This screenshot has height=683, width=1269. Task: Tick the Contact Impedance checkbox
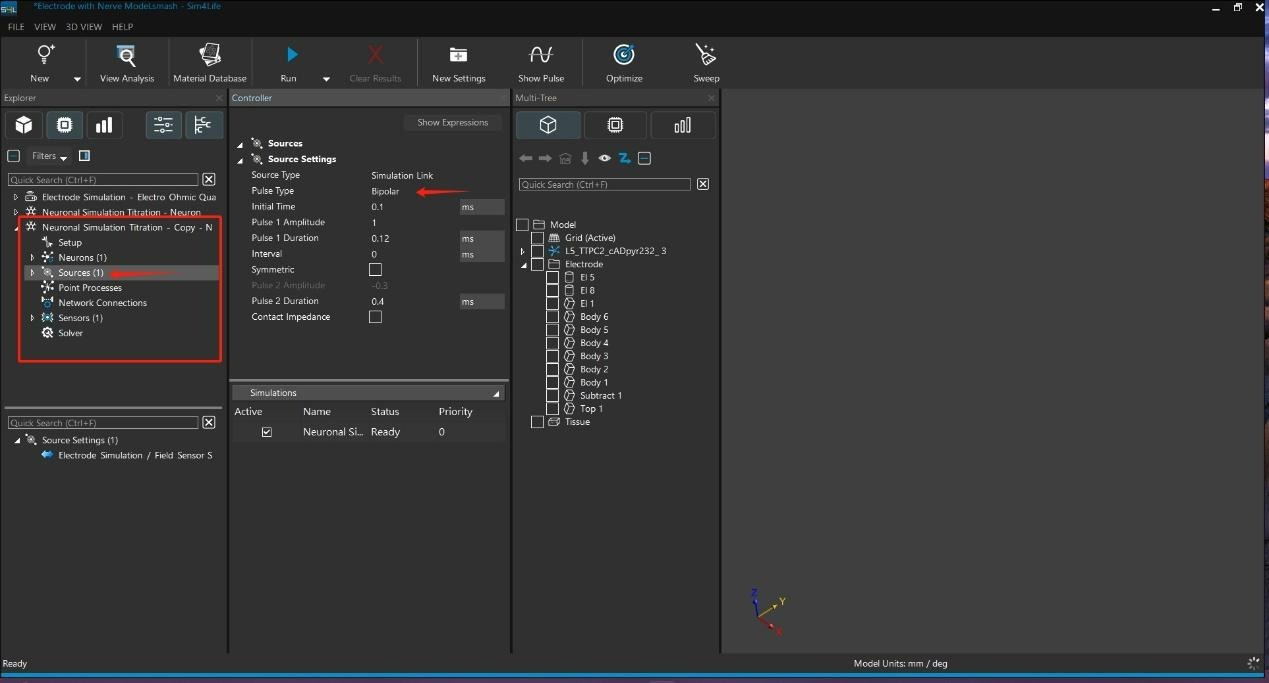tap(376, 317)
